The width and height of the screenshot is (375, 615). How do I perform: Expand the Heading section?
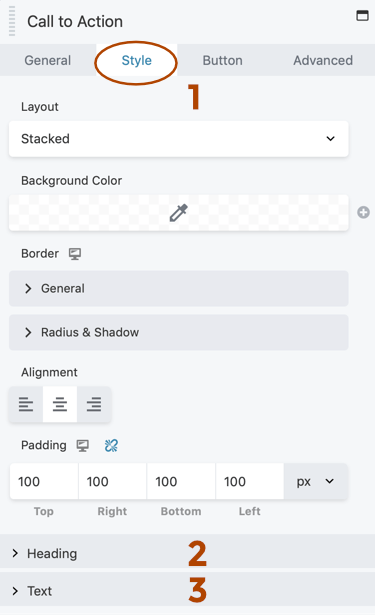tap(188, 553)
